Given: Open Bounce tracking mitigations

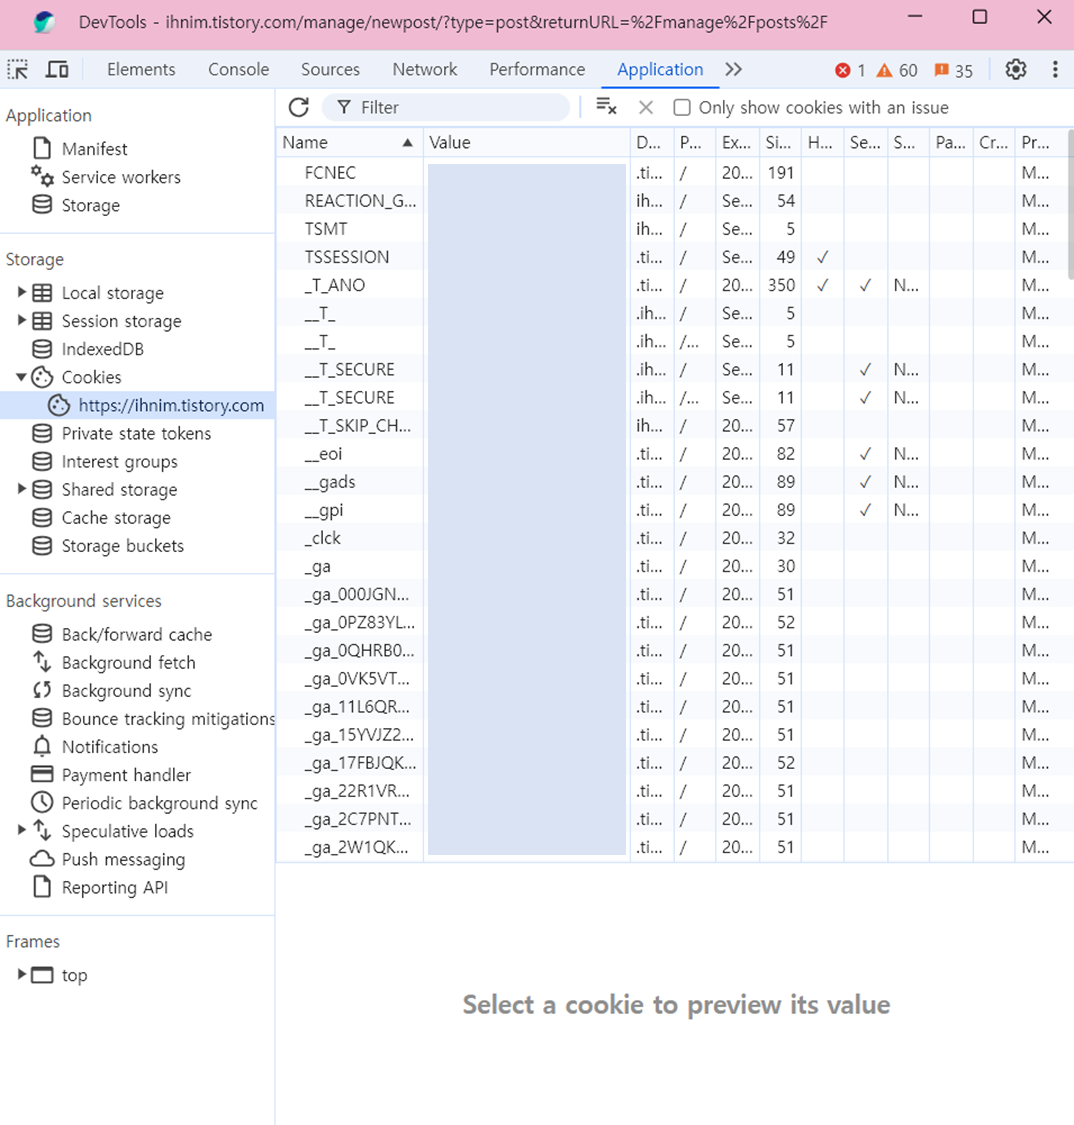Looking at the screenshot, I should pyautogui.click(x=153, y=718).
